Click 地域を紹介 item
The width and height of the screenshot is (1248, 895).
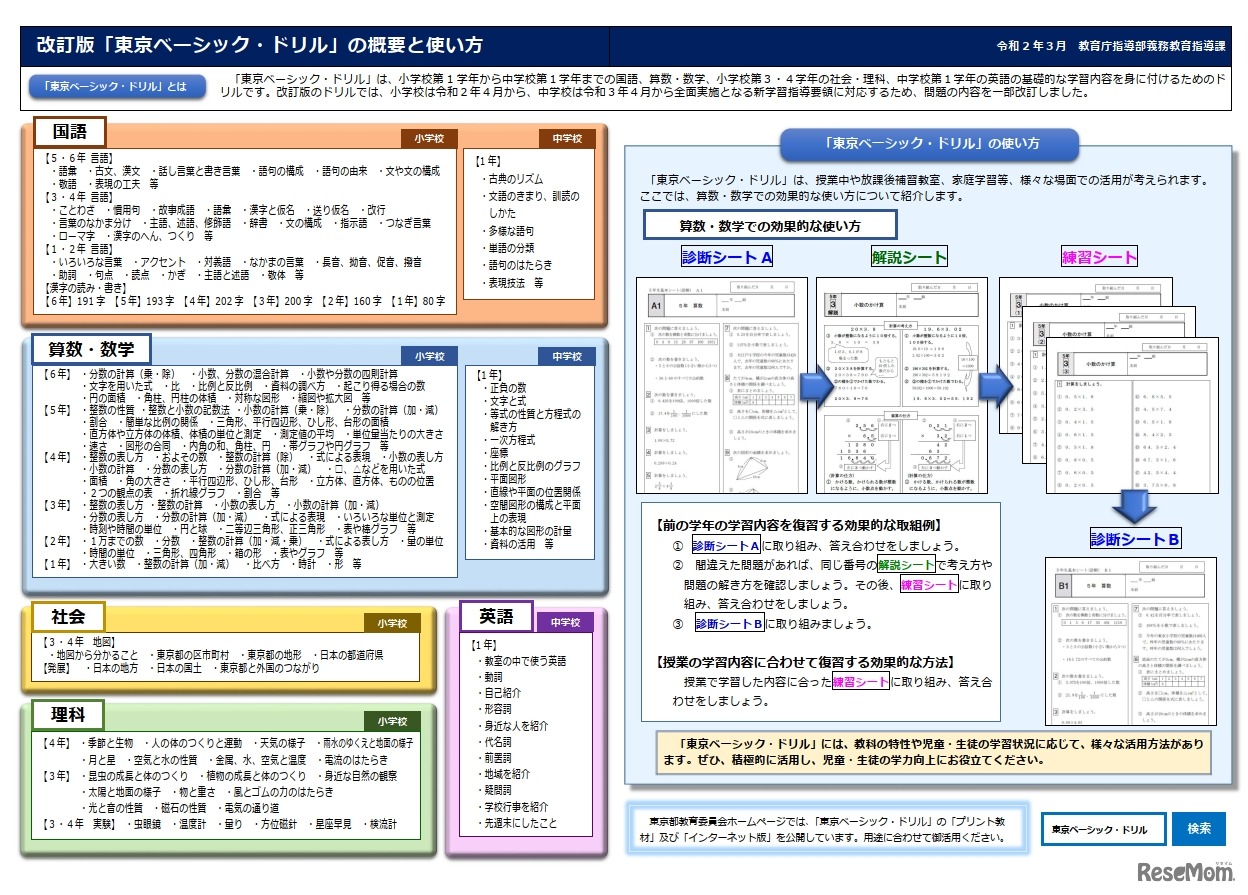(509, 774)
